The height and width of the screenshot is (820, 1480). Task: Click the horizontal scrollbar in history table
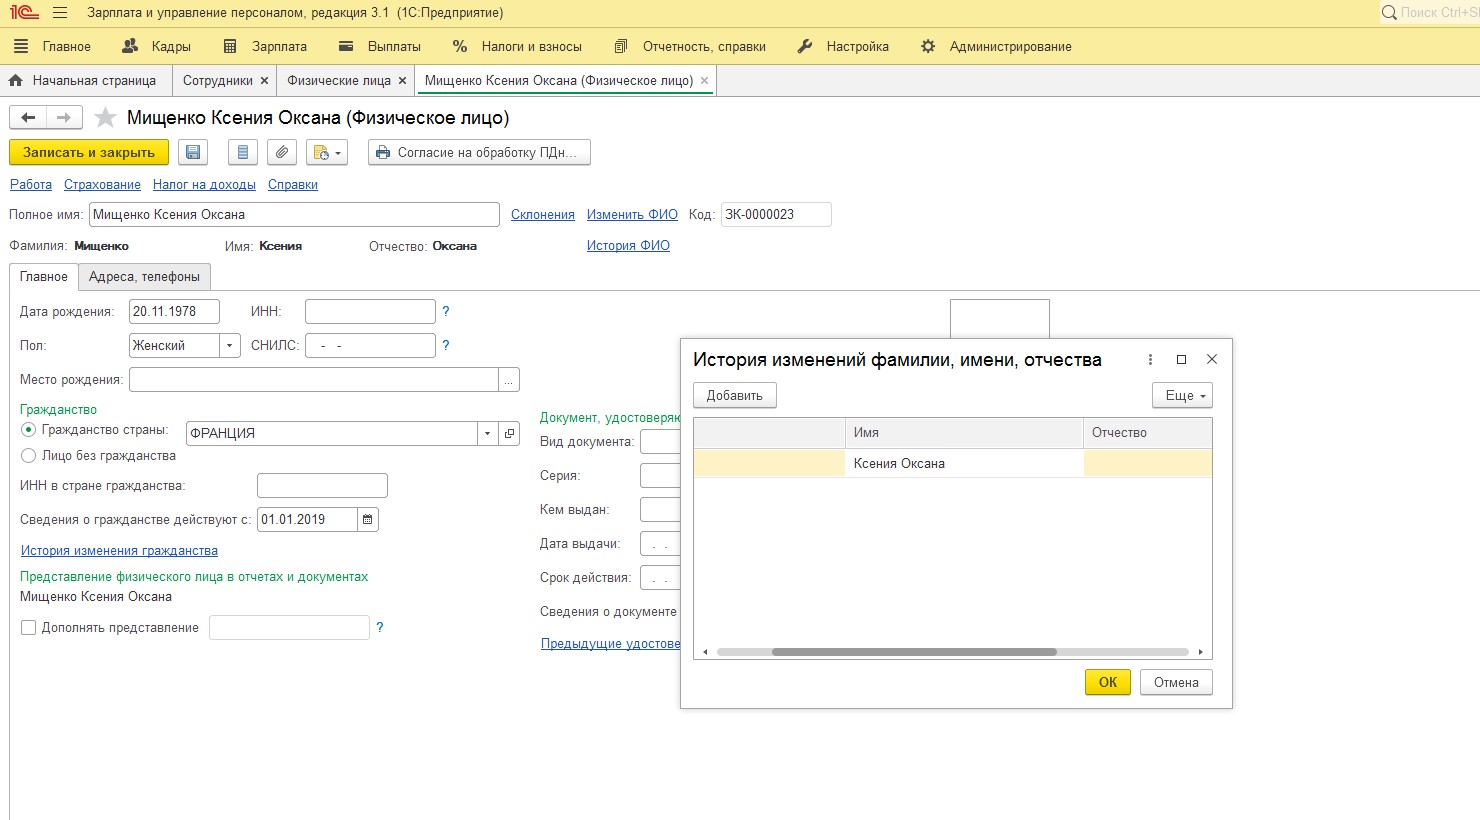point(913,652)
